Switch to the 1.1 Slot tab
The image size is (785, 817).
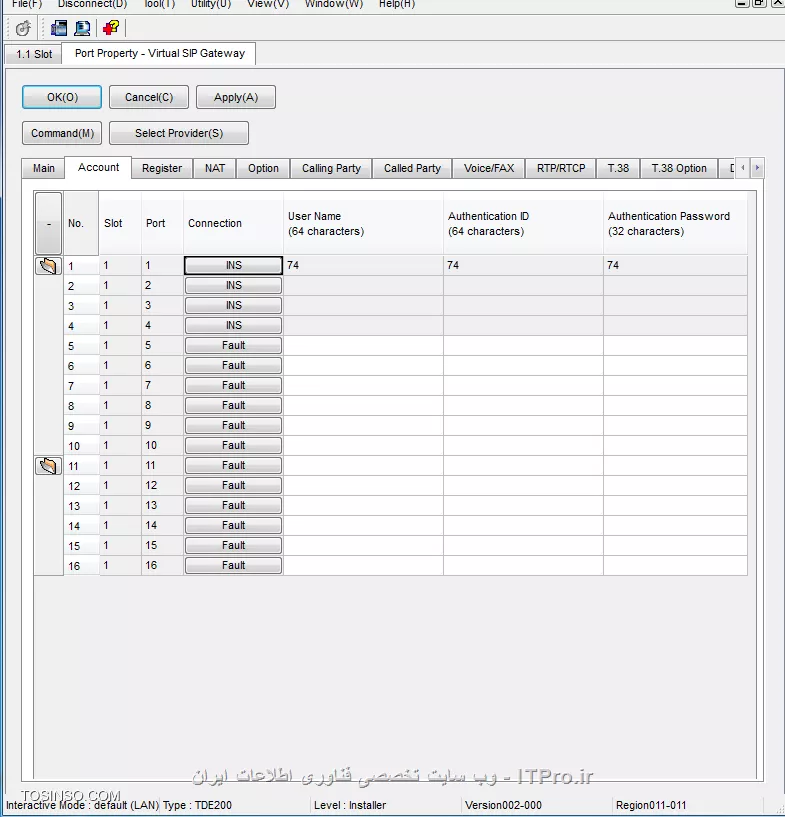coord(34,54)
